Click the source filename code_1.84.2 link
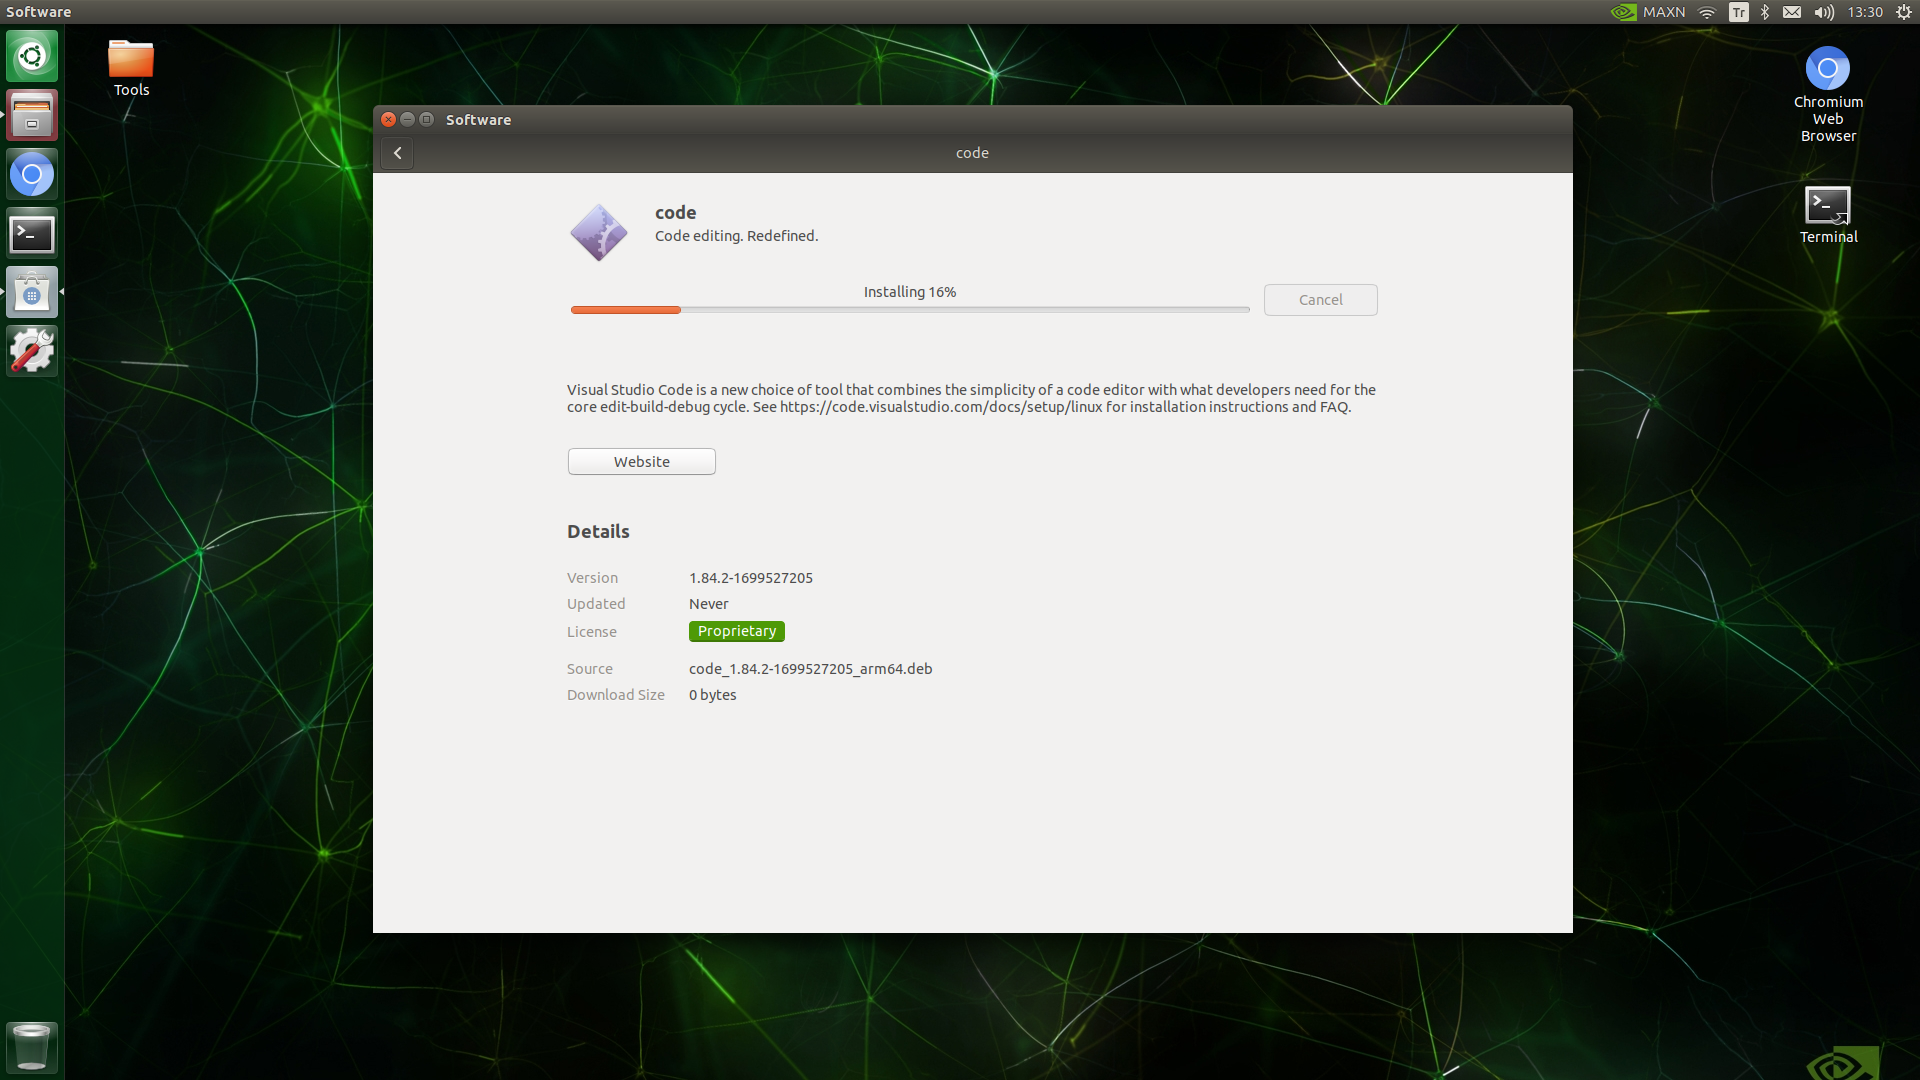 click(811, 669)
